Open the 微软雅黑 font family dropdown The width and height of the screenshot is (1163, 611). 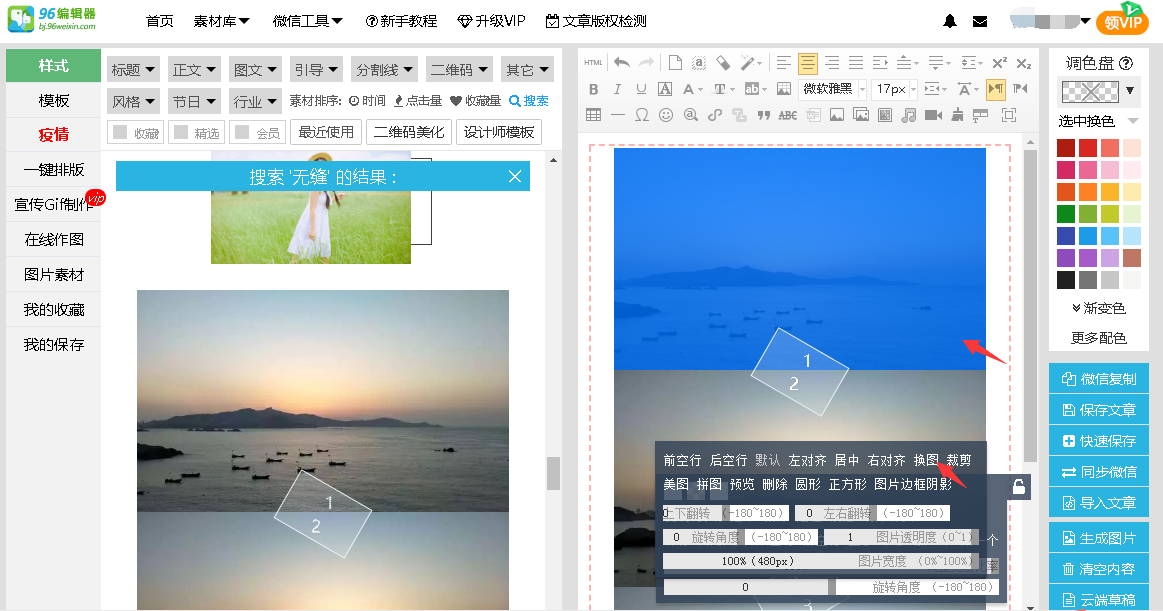(833, 89)
